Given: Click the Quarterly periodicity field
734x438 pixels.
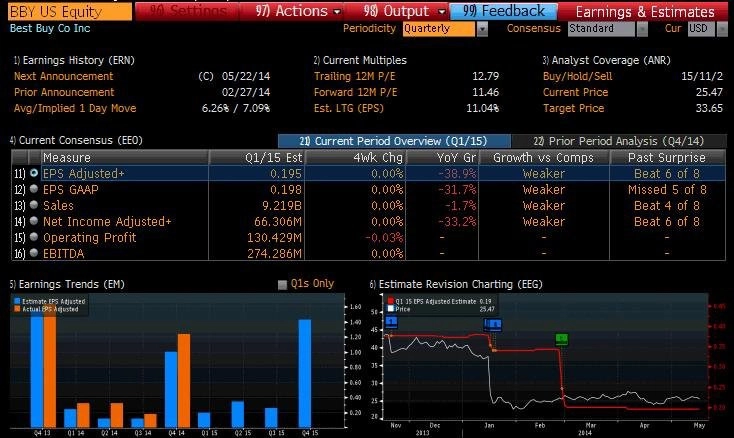Looking at the screenshot, I should (439, 29).
